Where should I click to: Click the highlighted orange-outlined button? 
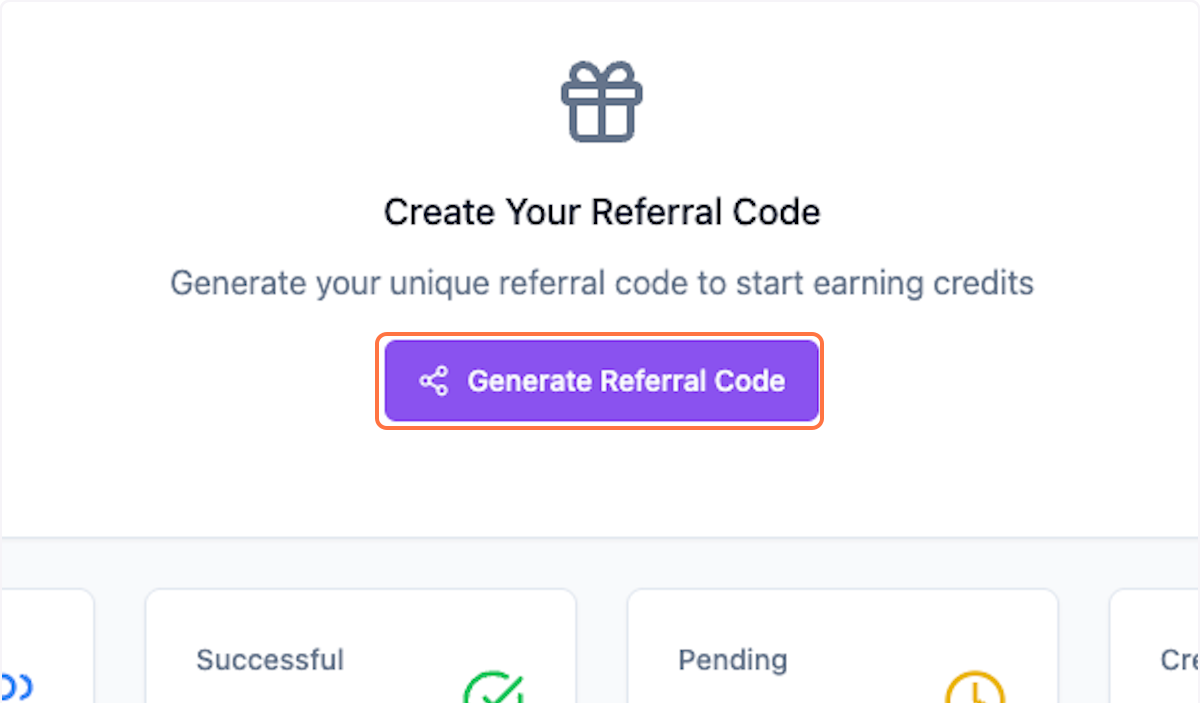[600, 380]
